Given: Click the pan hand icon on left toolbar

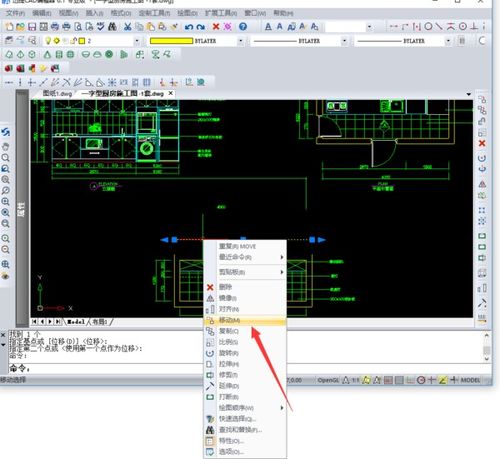Looking at the screenshot, I should point(5,146).
